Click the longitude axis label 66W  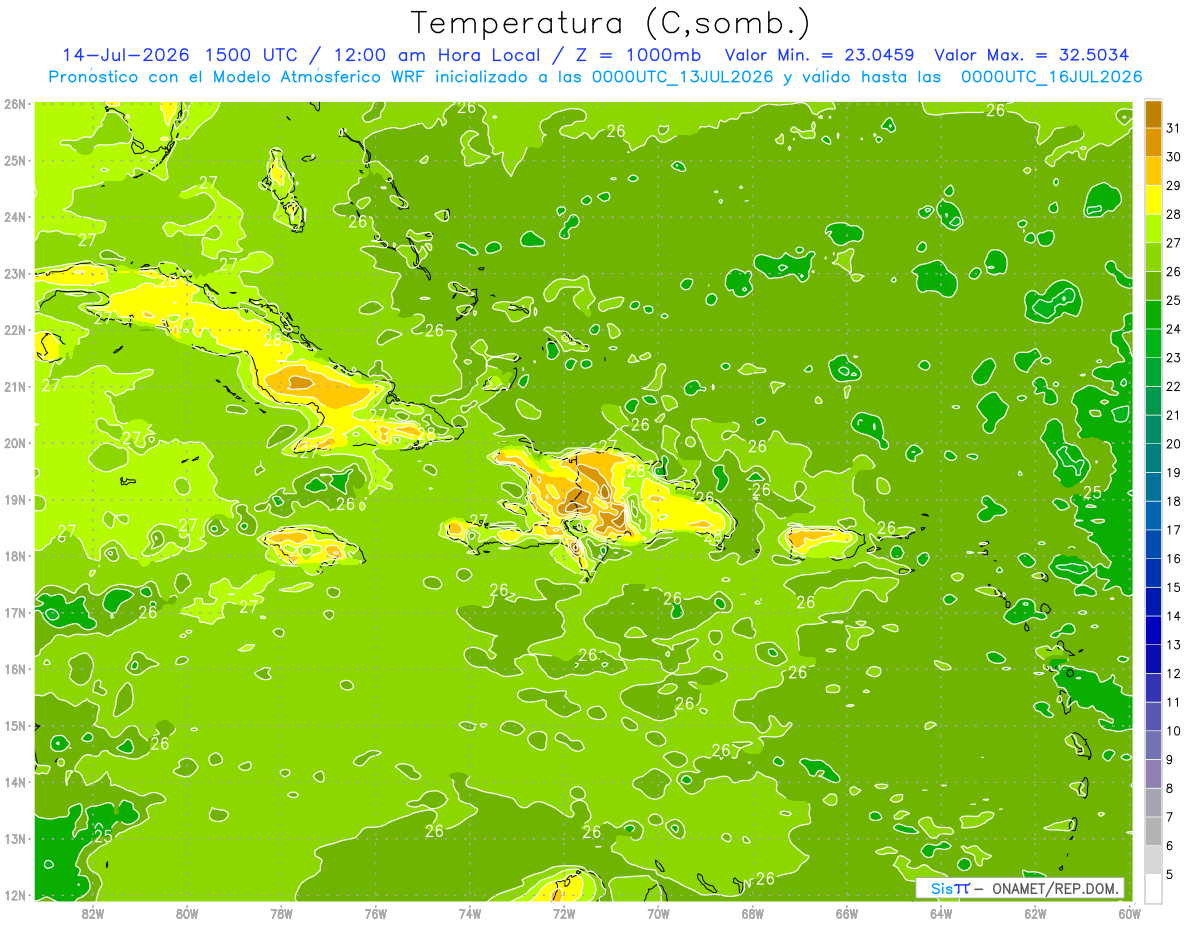coord(846,913)
